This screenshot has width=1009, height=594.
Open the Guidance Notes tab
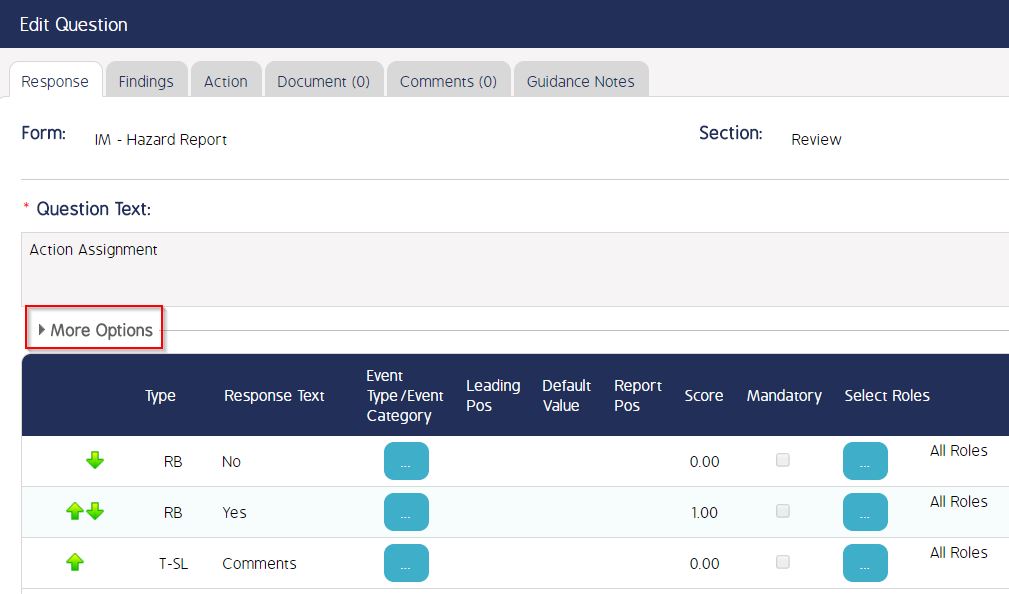tap(581, 82)
